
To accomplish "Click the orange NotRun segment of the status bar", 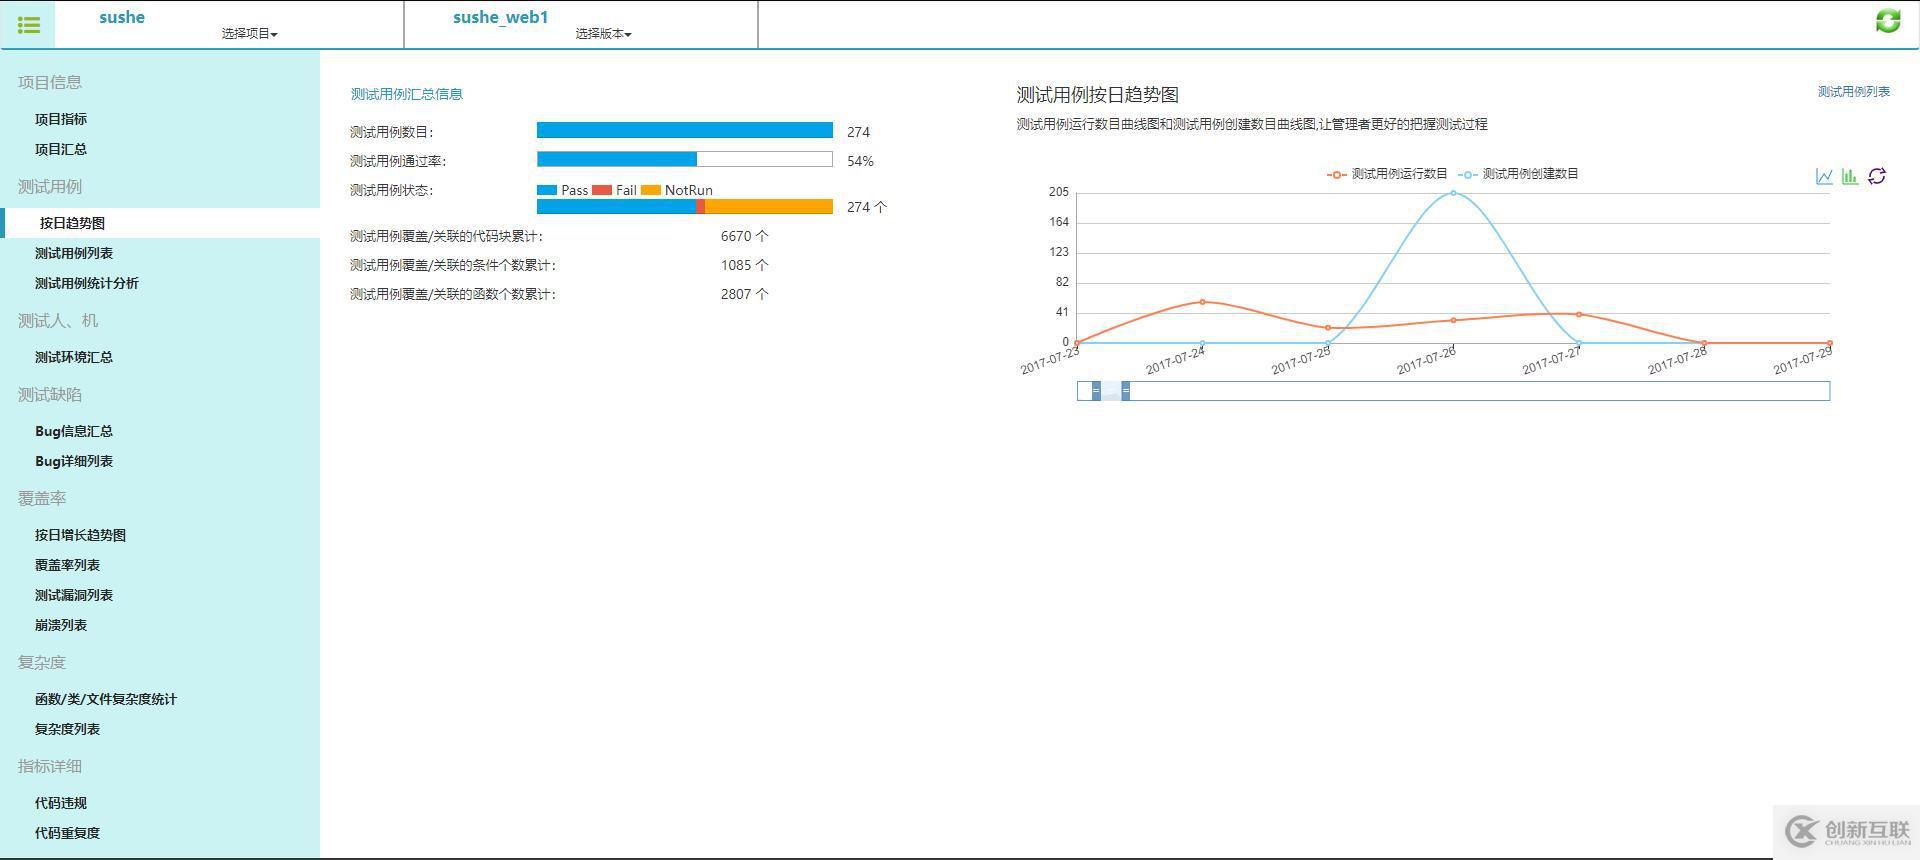I will tap(769, 206).
